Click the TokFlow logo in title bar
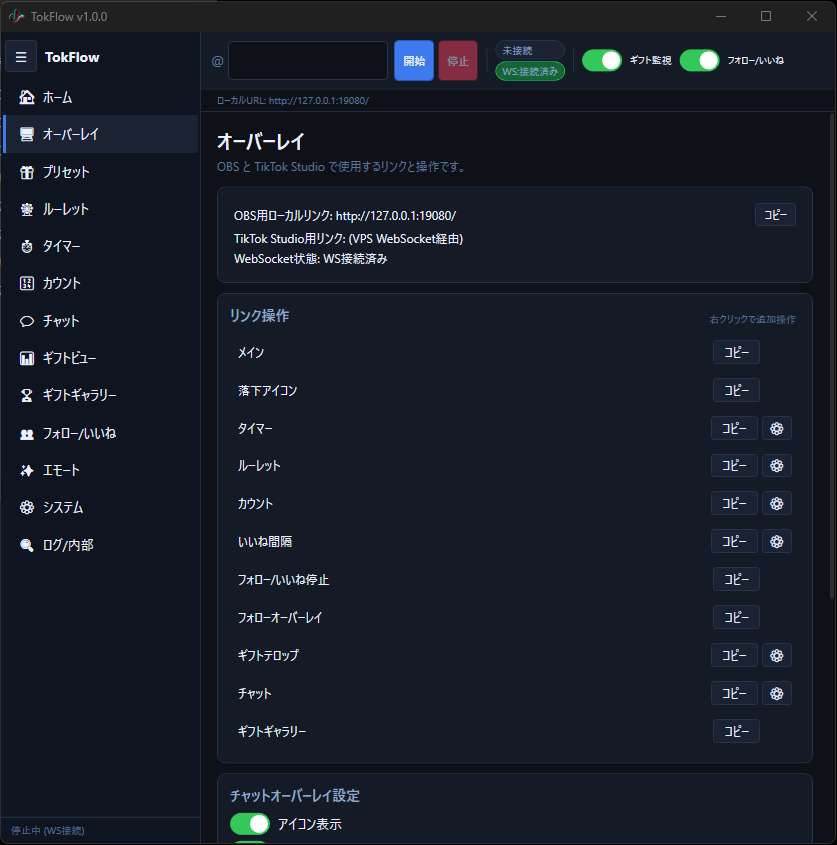837x845 pixels. click(x=16, y=16)
